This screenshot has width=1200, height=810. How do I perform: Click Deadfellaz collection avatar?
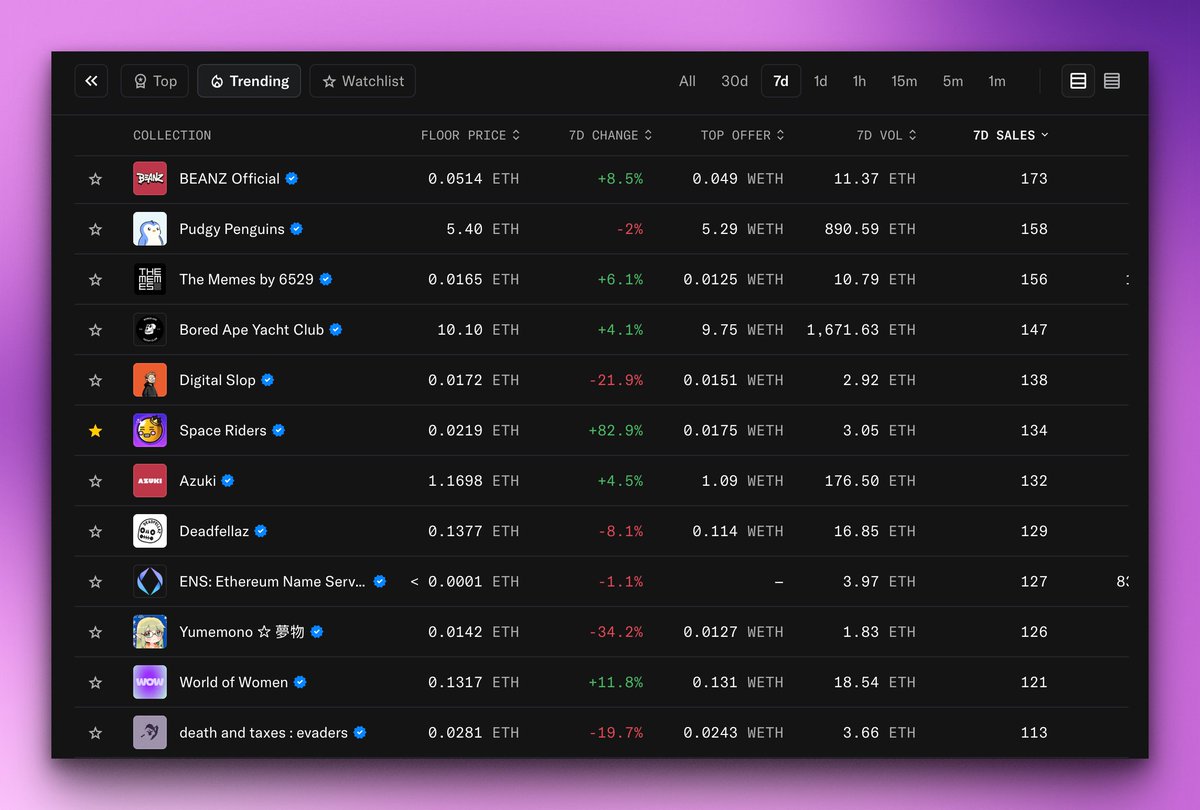coord(150,531)
